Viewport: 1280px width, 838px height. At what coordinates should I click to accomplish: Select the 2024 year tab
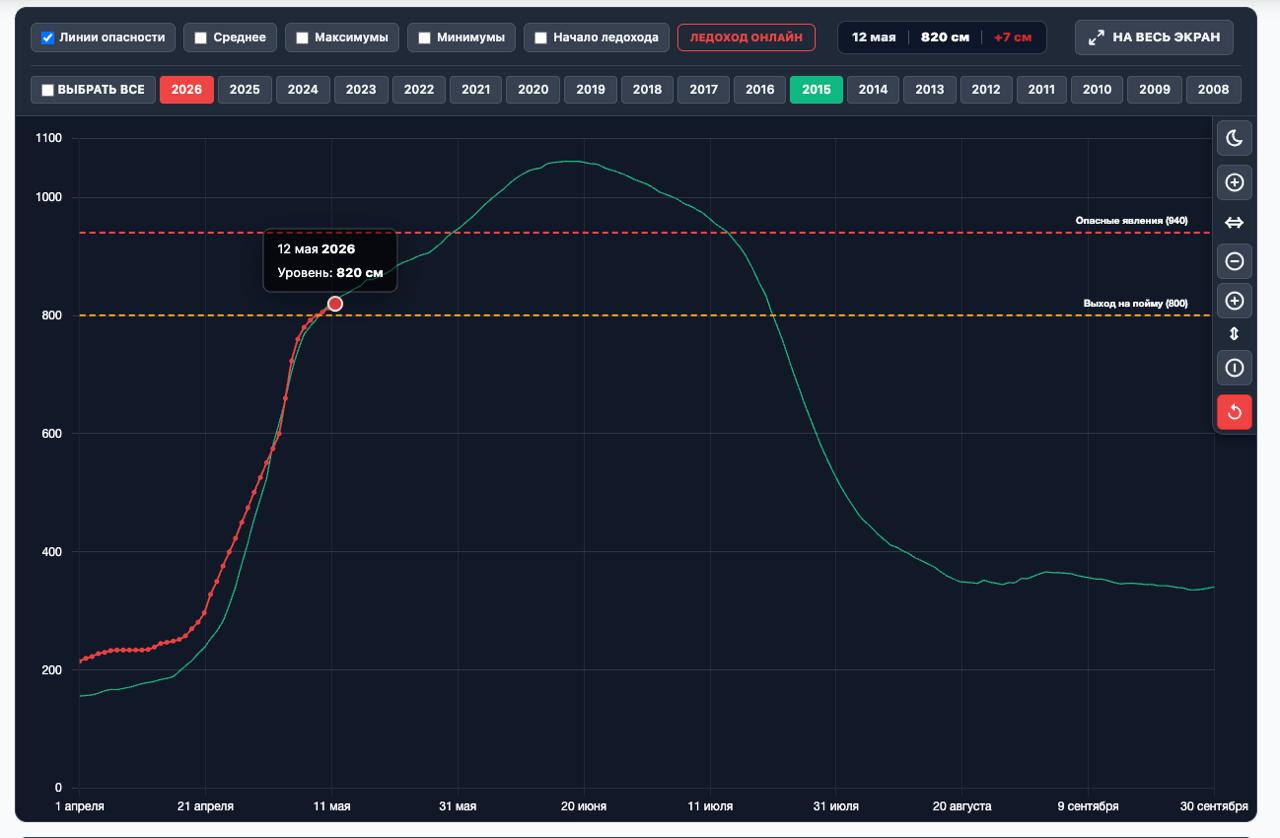coord(303,89)
